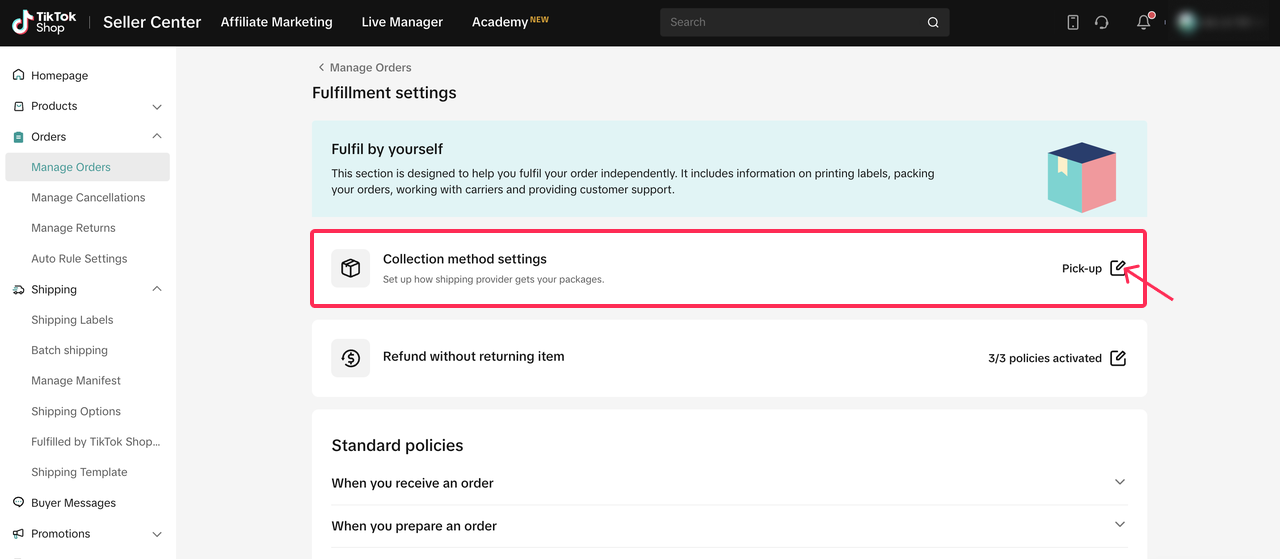The image size is (1280, 559).
Task: Click the headset support icon
Action: click(1102, 22)
